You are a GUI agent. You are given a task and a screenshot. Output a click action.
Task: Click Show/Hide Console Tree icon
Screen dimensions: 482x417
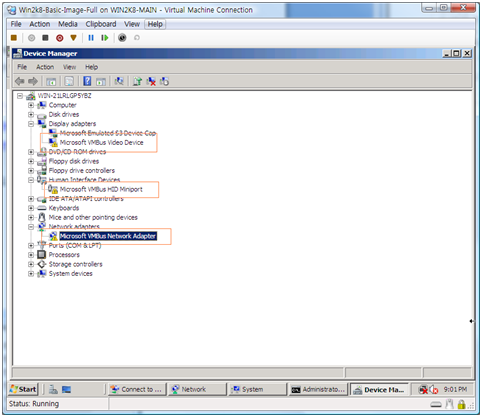click(x=51, y=81)
